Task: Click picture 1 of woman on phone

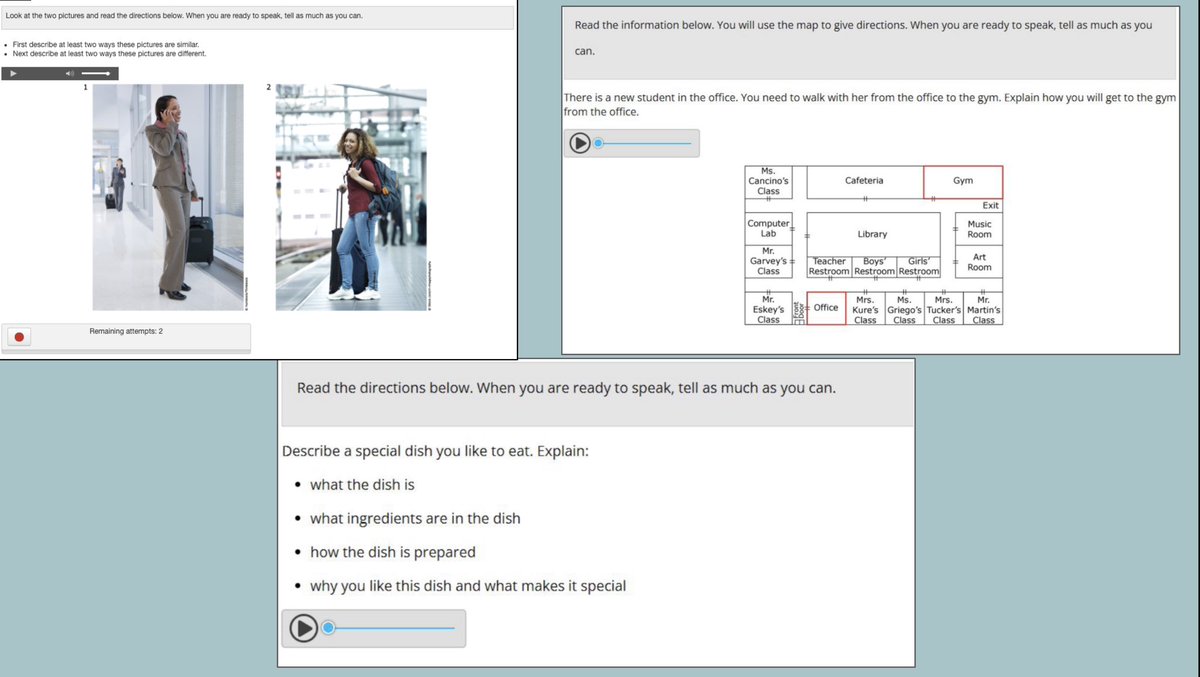Action: coord(168,197)
